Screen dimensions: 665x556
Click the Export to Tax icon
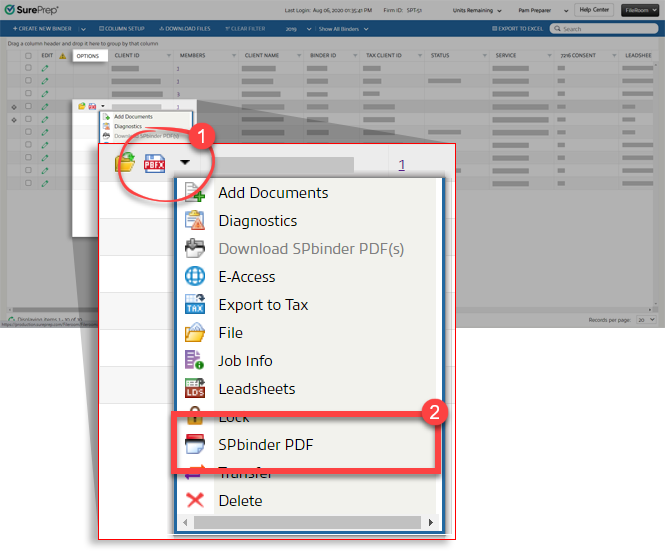click(195, 304)
